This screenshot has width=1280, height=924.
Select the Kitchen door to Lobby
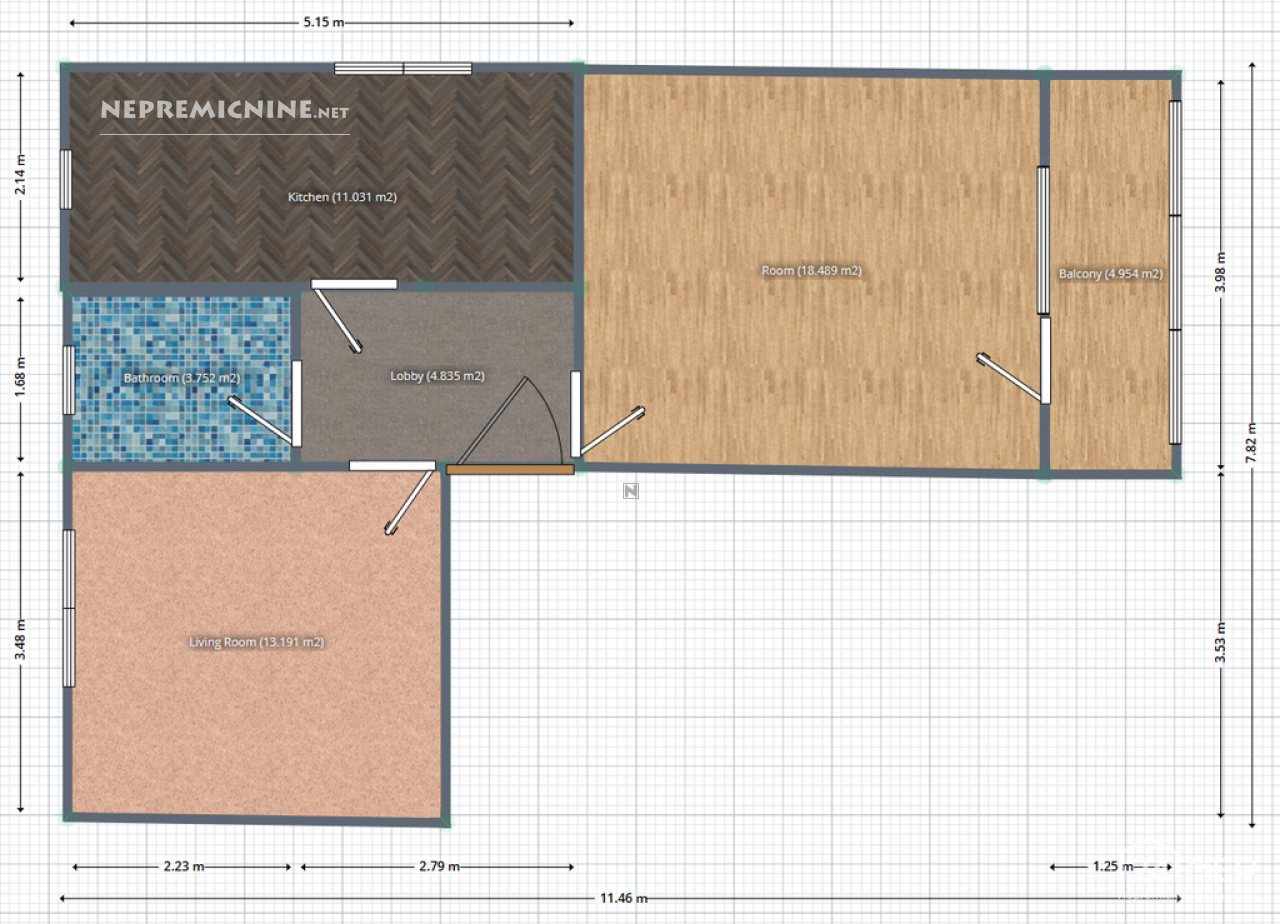point(354,284)
